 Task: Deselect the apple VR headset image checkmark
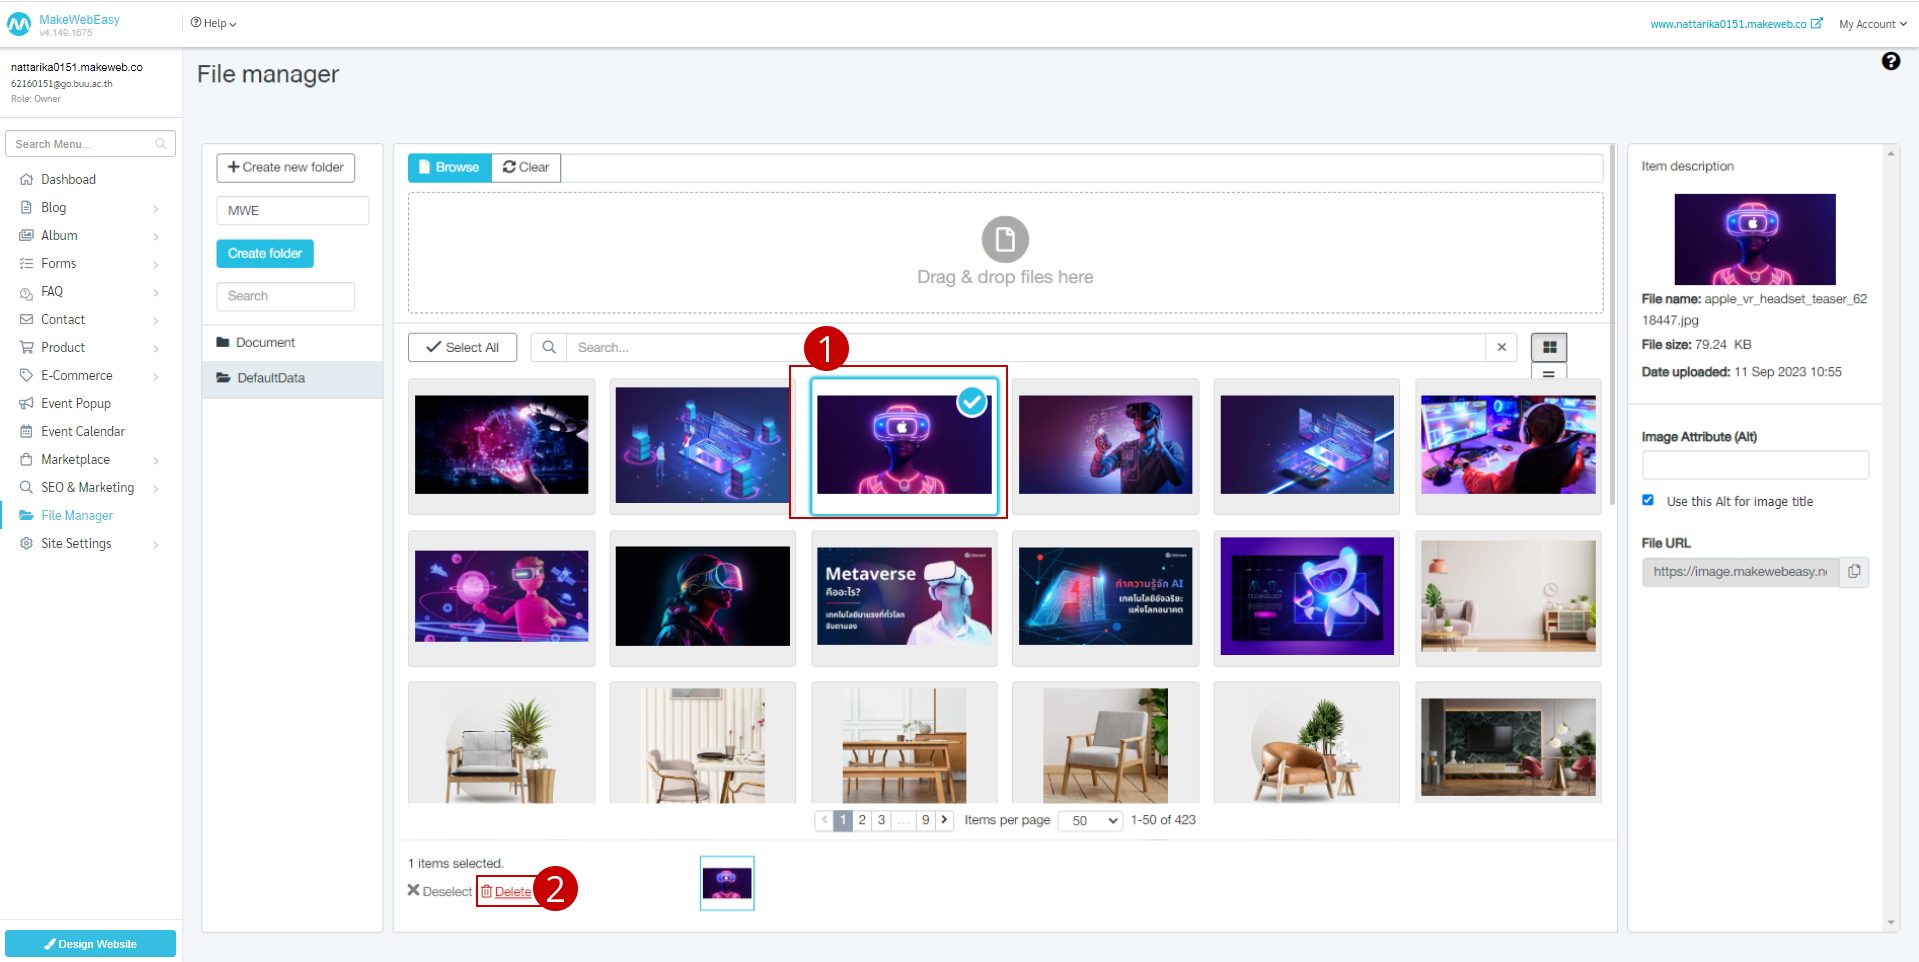click(971, 403)
